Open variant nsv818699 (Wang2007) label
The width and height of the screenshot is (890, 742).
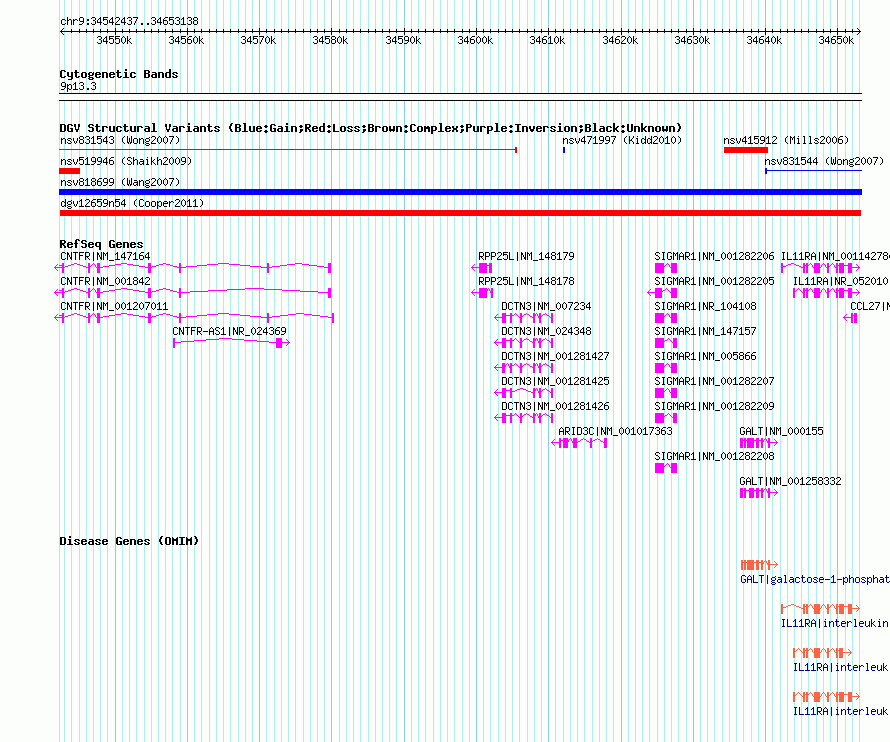coord(120,182)
